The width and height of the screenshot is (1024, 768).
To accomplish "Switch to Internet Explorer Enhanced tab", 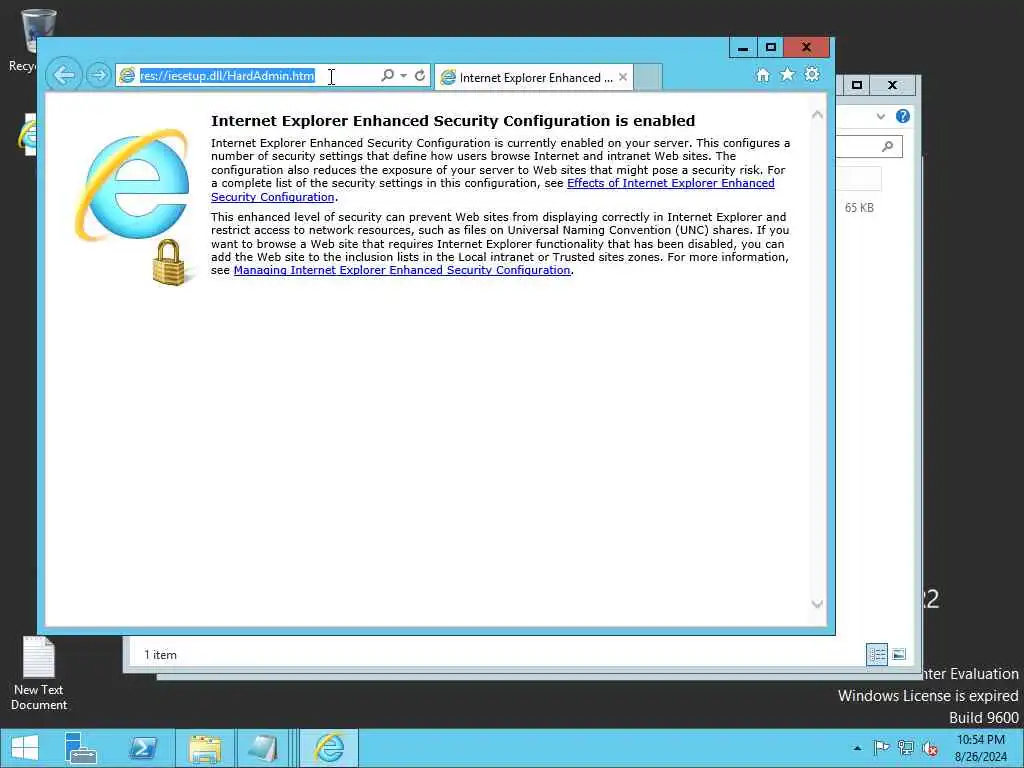I will point(534,78).
